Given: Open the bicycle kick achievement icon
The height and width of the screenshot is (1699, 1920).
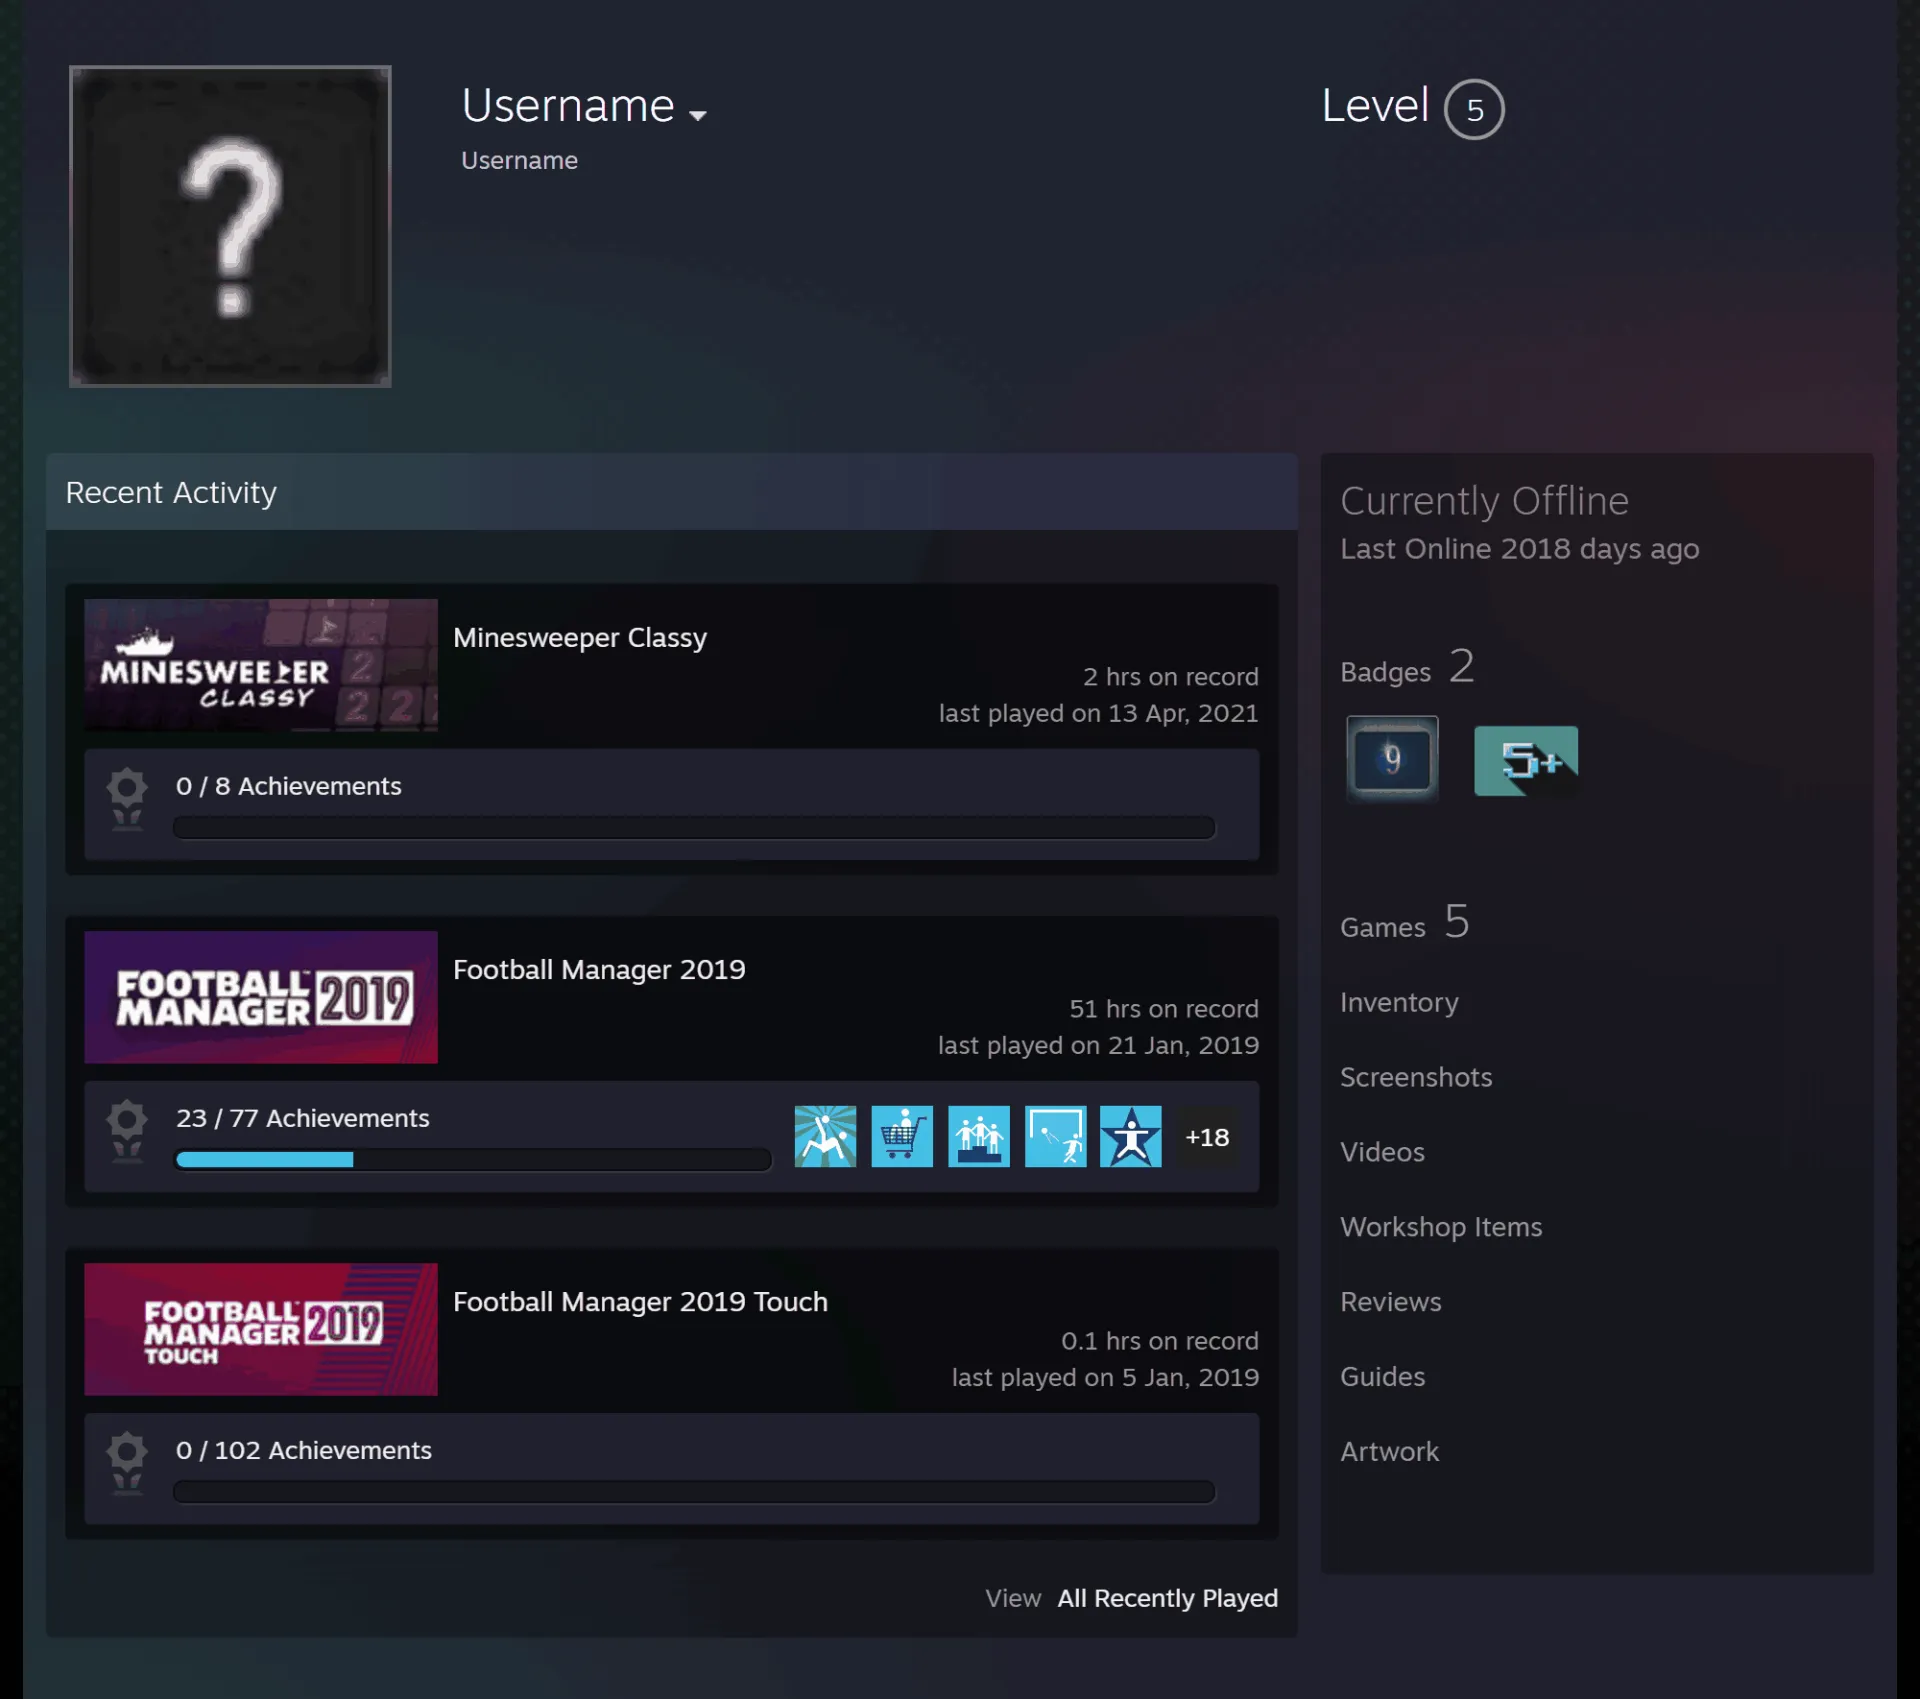Looking at the screenshot, I should pyautogui.click(x=825, y=1137).
